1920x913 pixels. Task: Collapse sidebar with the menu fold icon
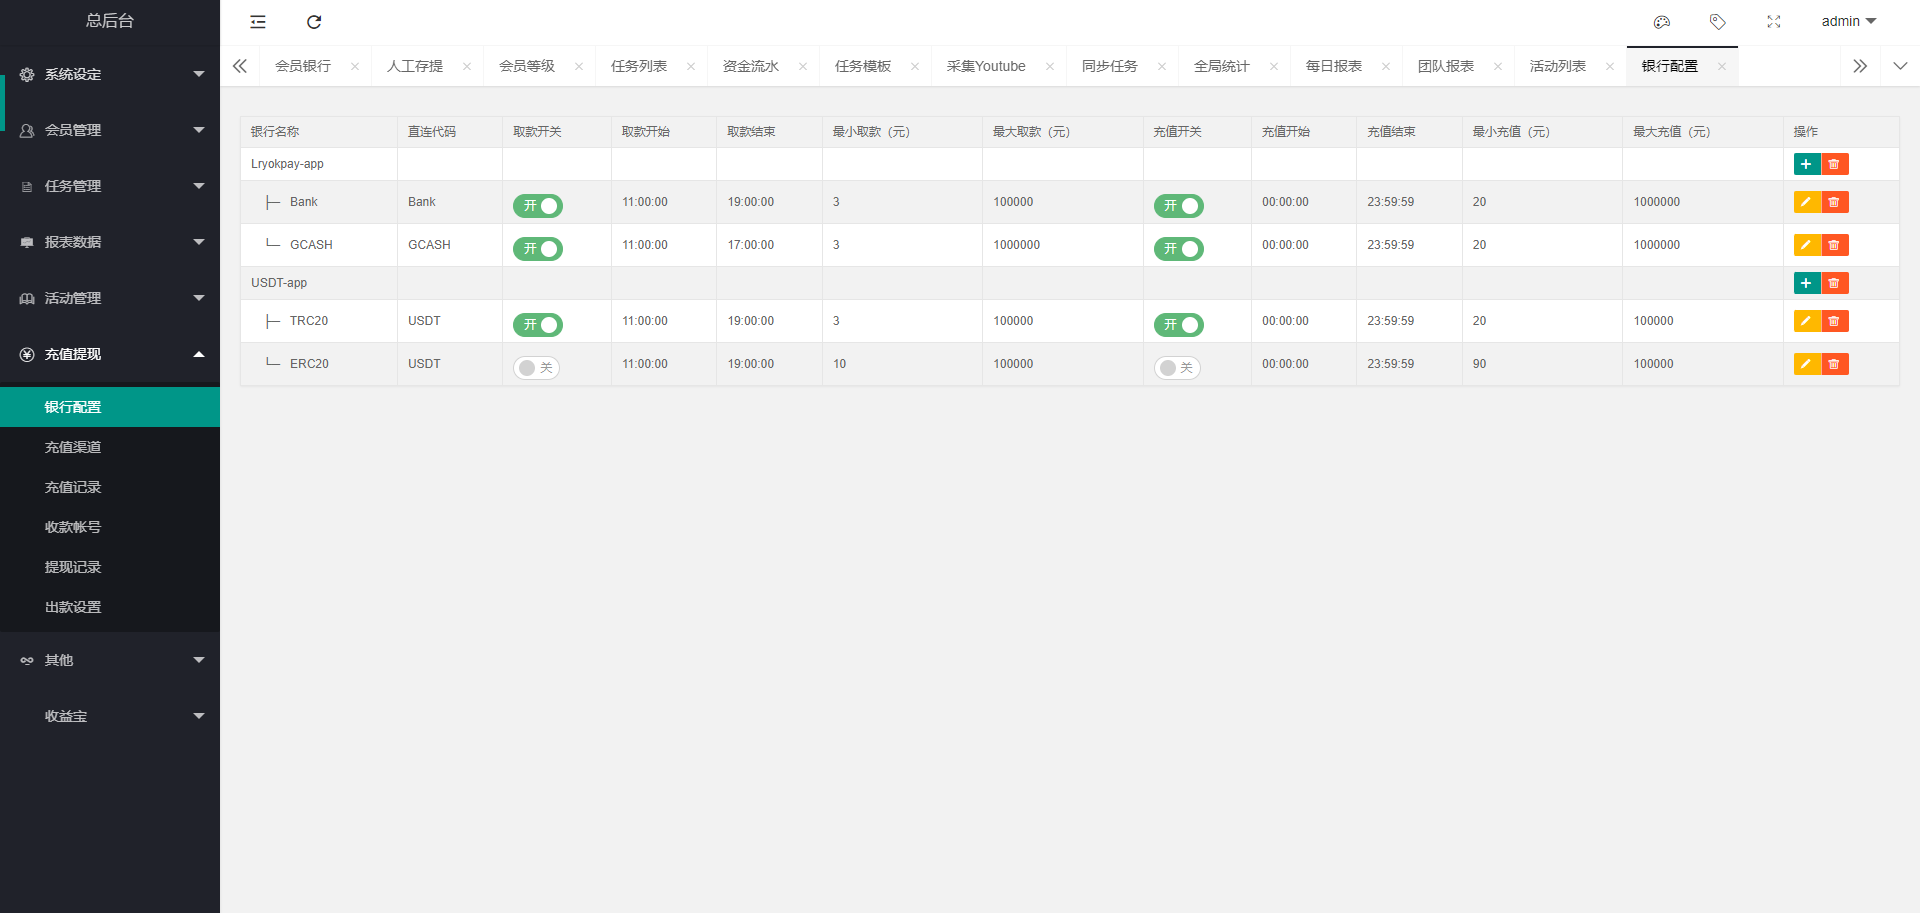point(258,22)
